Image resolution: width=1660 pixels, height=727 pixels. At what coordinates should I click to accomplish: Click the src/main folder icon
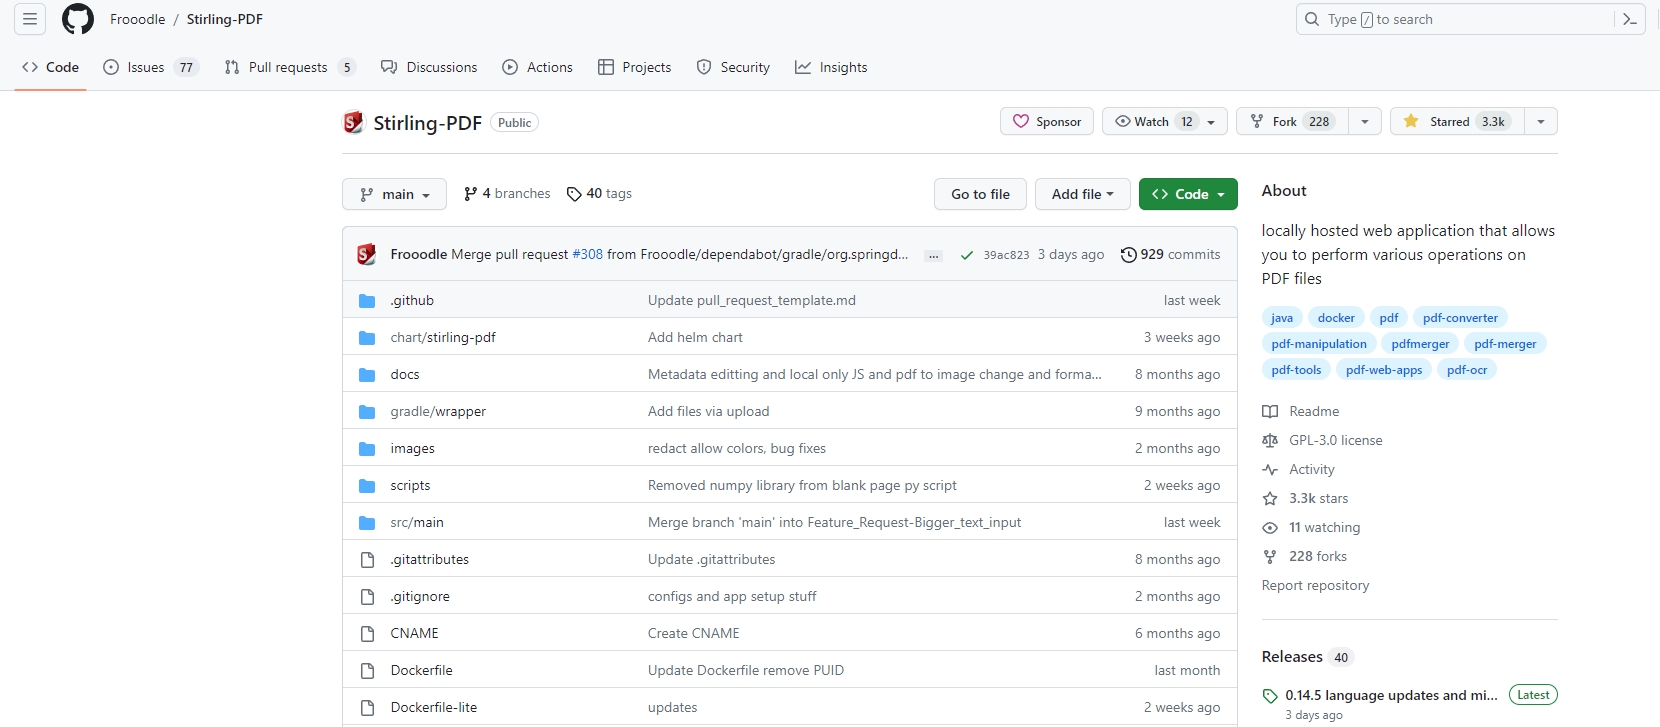tap(367, 523)
